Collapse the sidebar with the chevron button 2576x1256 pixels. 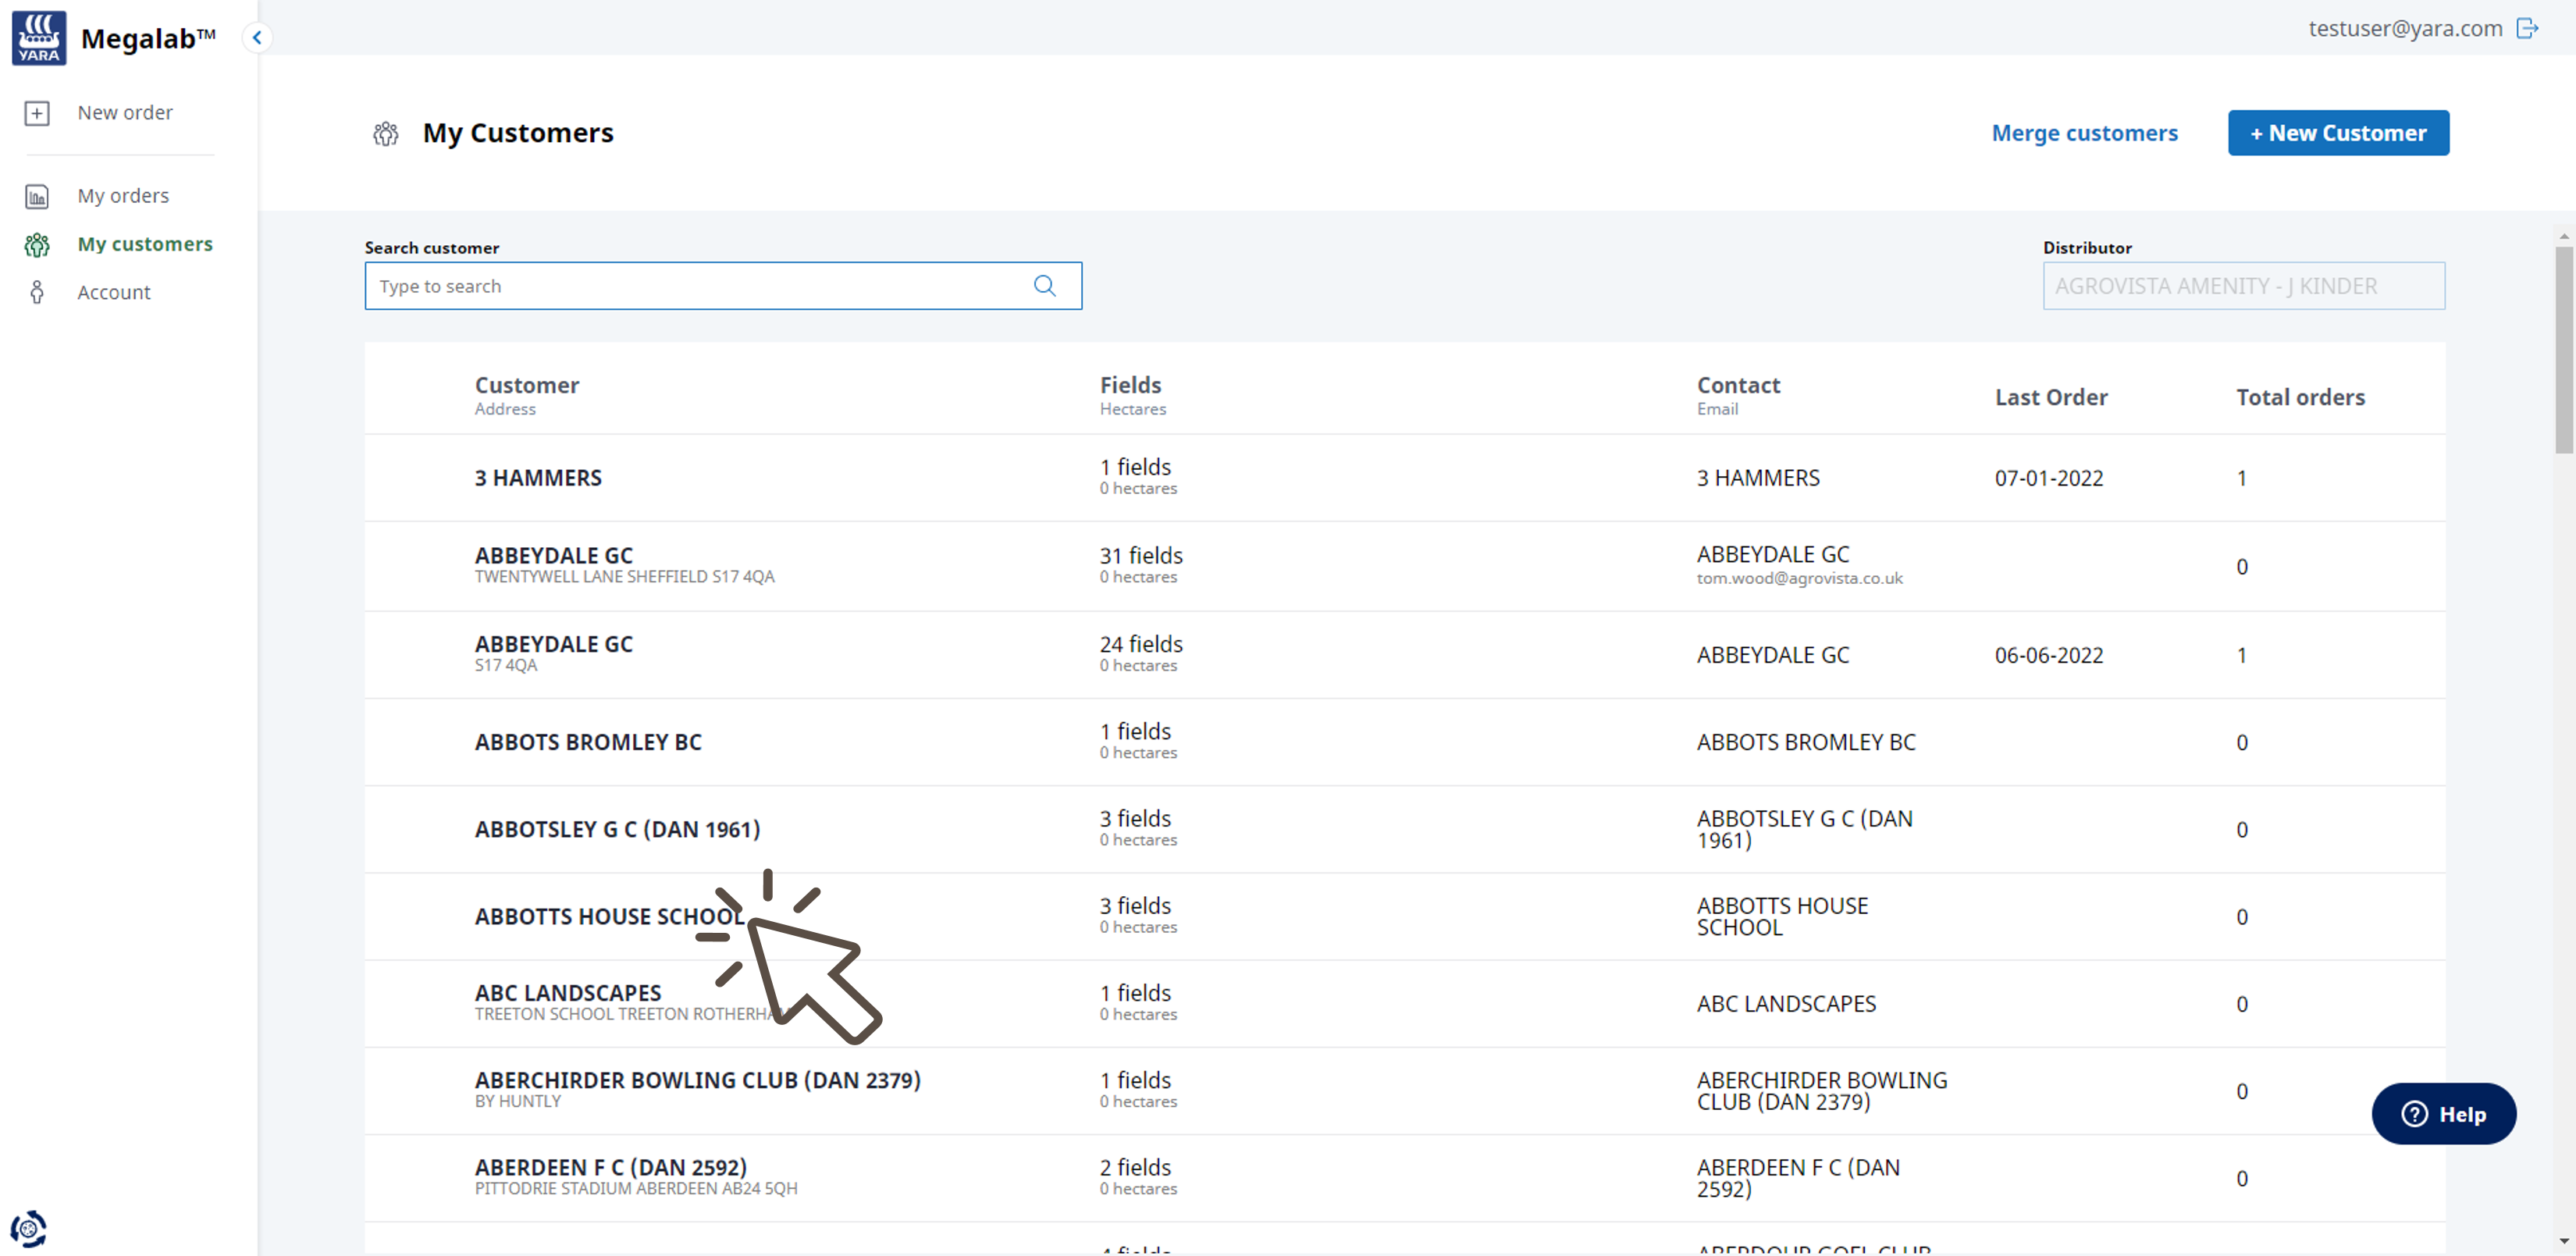[257, 38]
